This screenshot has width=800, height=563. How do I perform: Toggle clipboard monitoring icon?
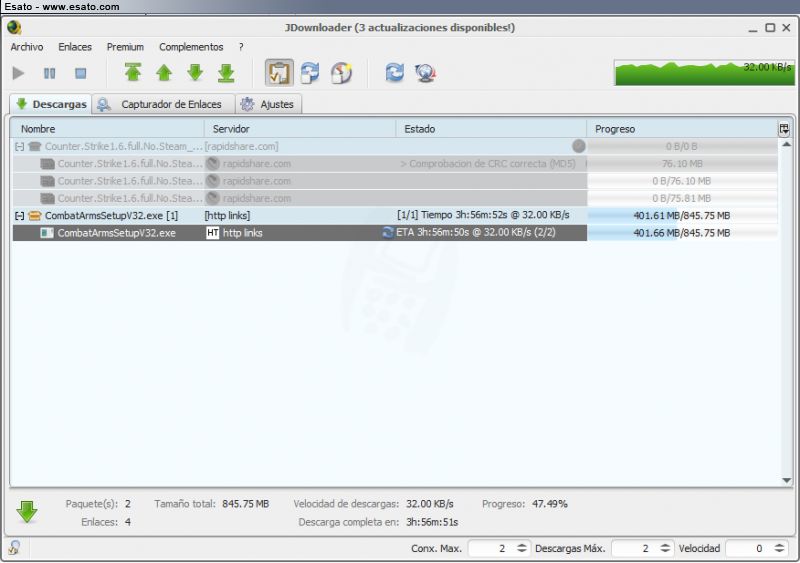(x=279, y=72)
